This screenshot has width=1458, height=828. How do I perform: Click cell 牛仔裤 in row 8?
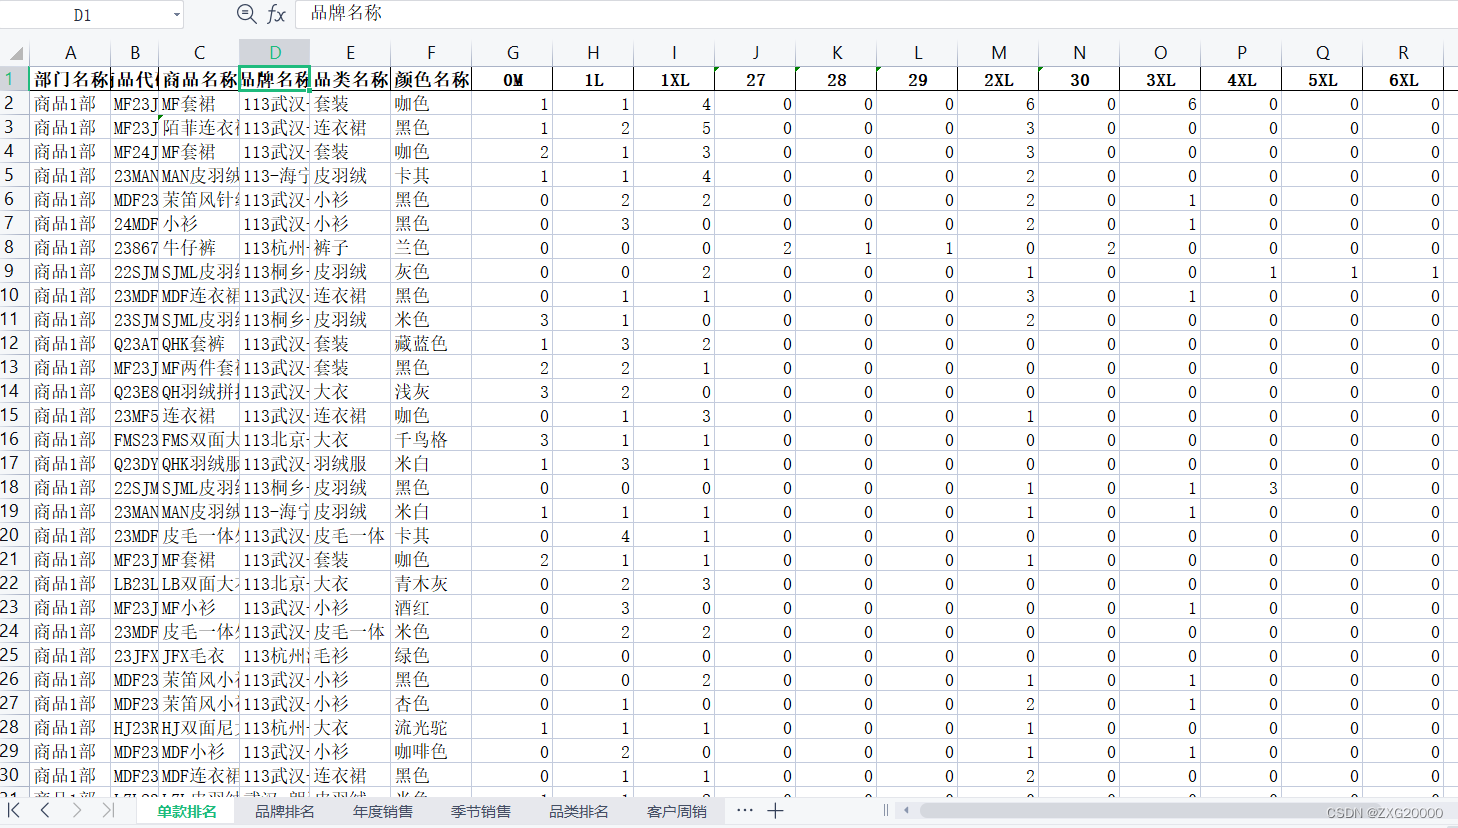[x=199, y=247]
